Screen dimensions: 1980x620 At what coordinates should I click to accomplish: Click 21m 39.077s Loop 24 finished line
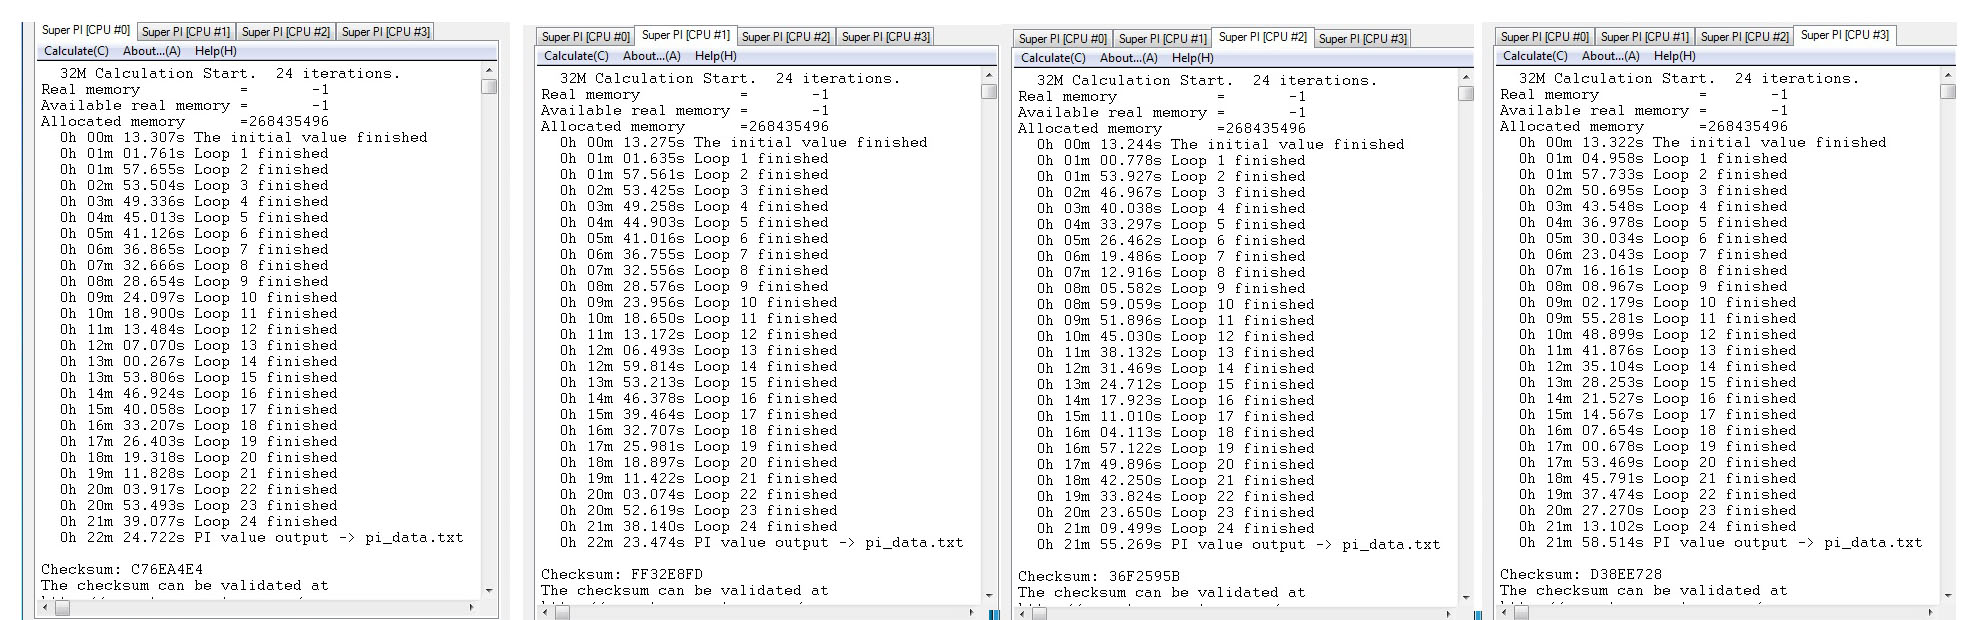point(199,522)
